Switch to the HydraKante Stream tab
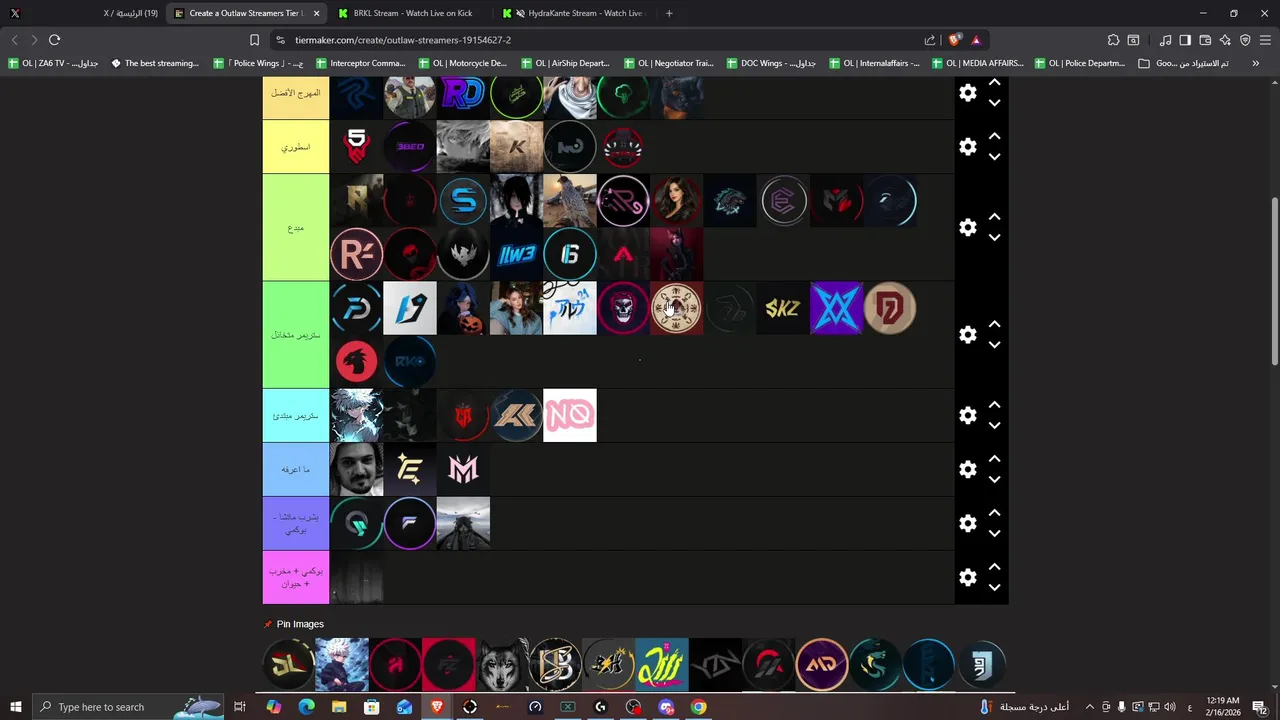This screenshot has height=720, width=1280. tap(575, 13)
